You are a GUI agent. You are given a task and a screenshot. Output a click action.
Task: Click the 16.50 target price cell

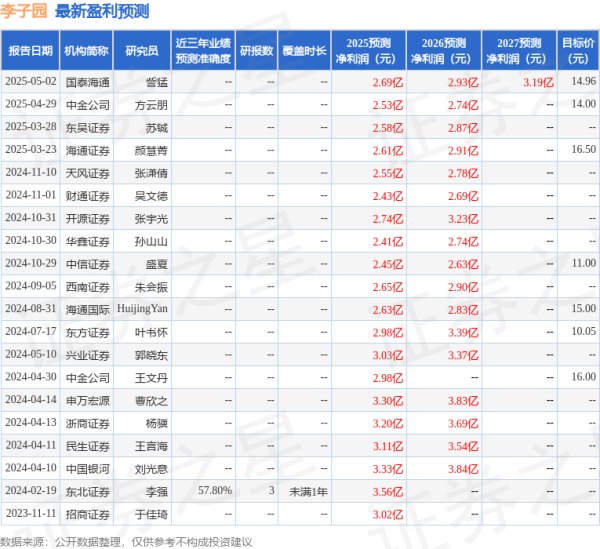[x=583, y=149]
